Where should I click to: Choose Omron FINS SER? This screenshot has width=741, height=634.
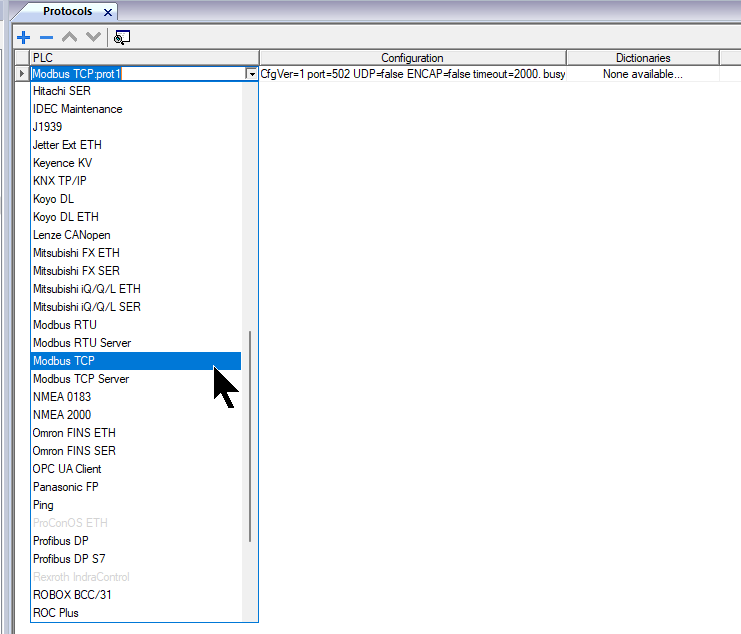tap(136, 451)
